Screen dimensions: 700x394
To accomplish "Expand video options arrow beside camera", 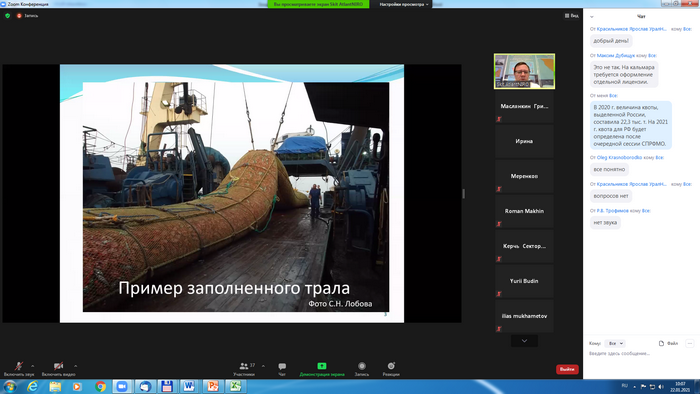I will (75, 366).
